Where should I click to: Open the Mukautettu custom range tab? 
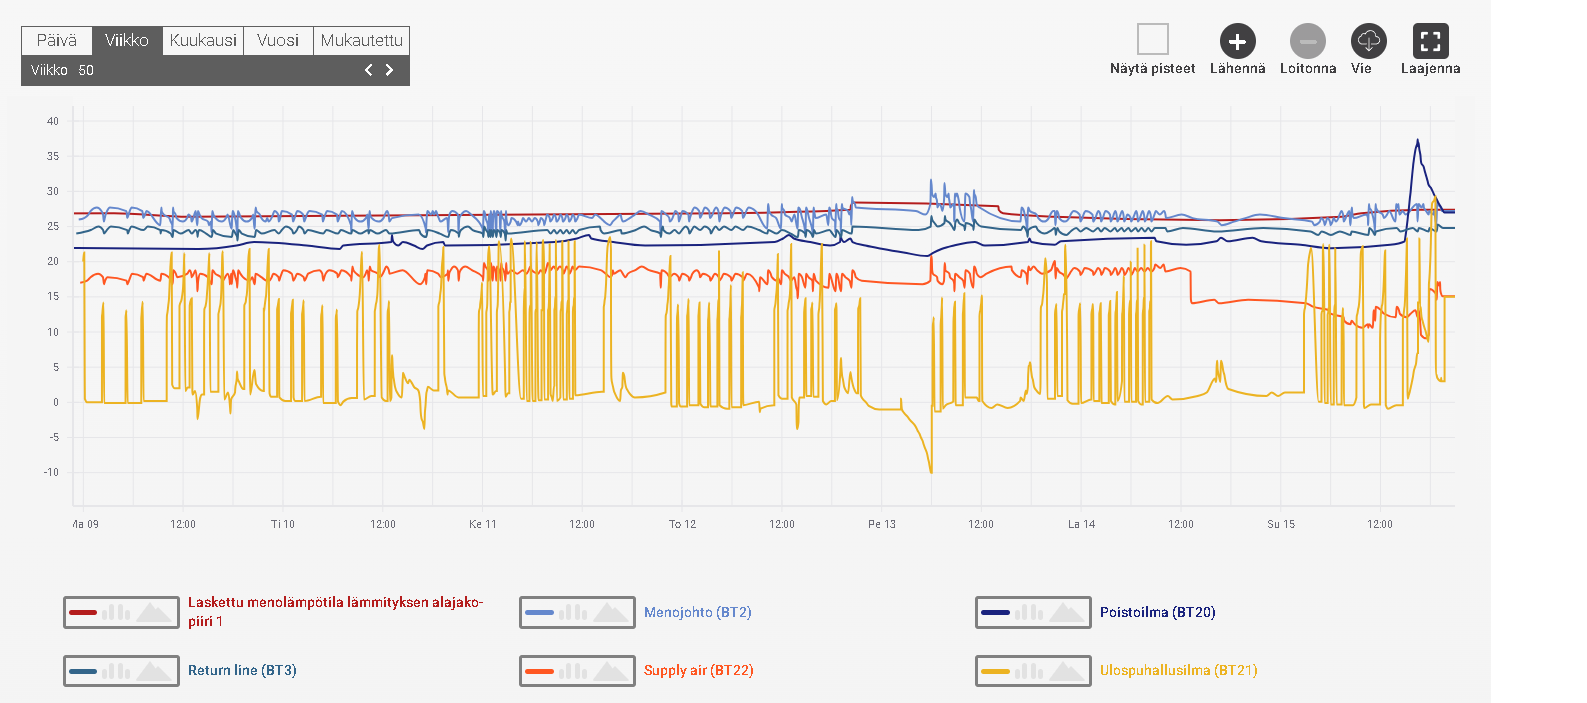pos(361,40)
